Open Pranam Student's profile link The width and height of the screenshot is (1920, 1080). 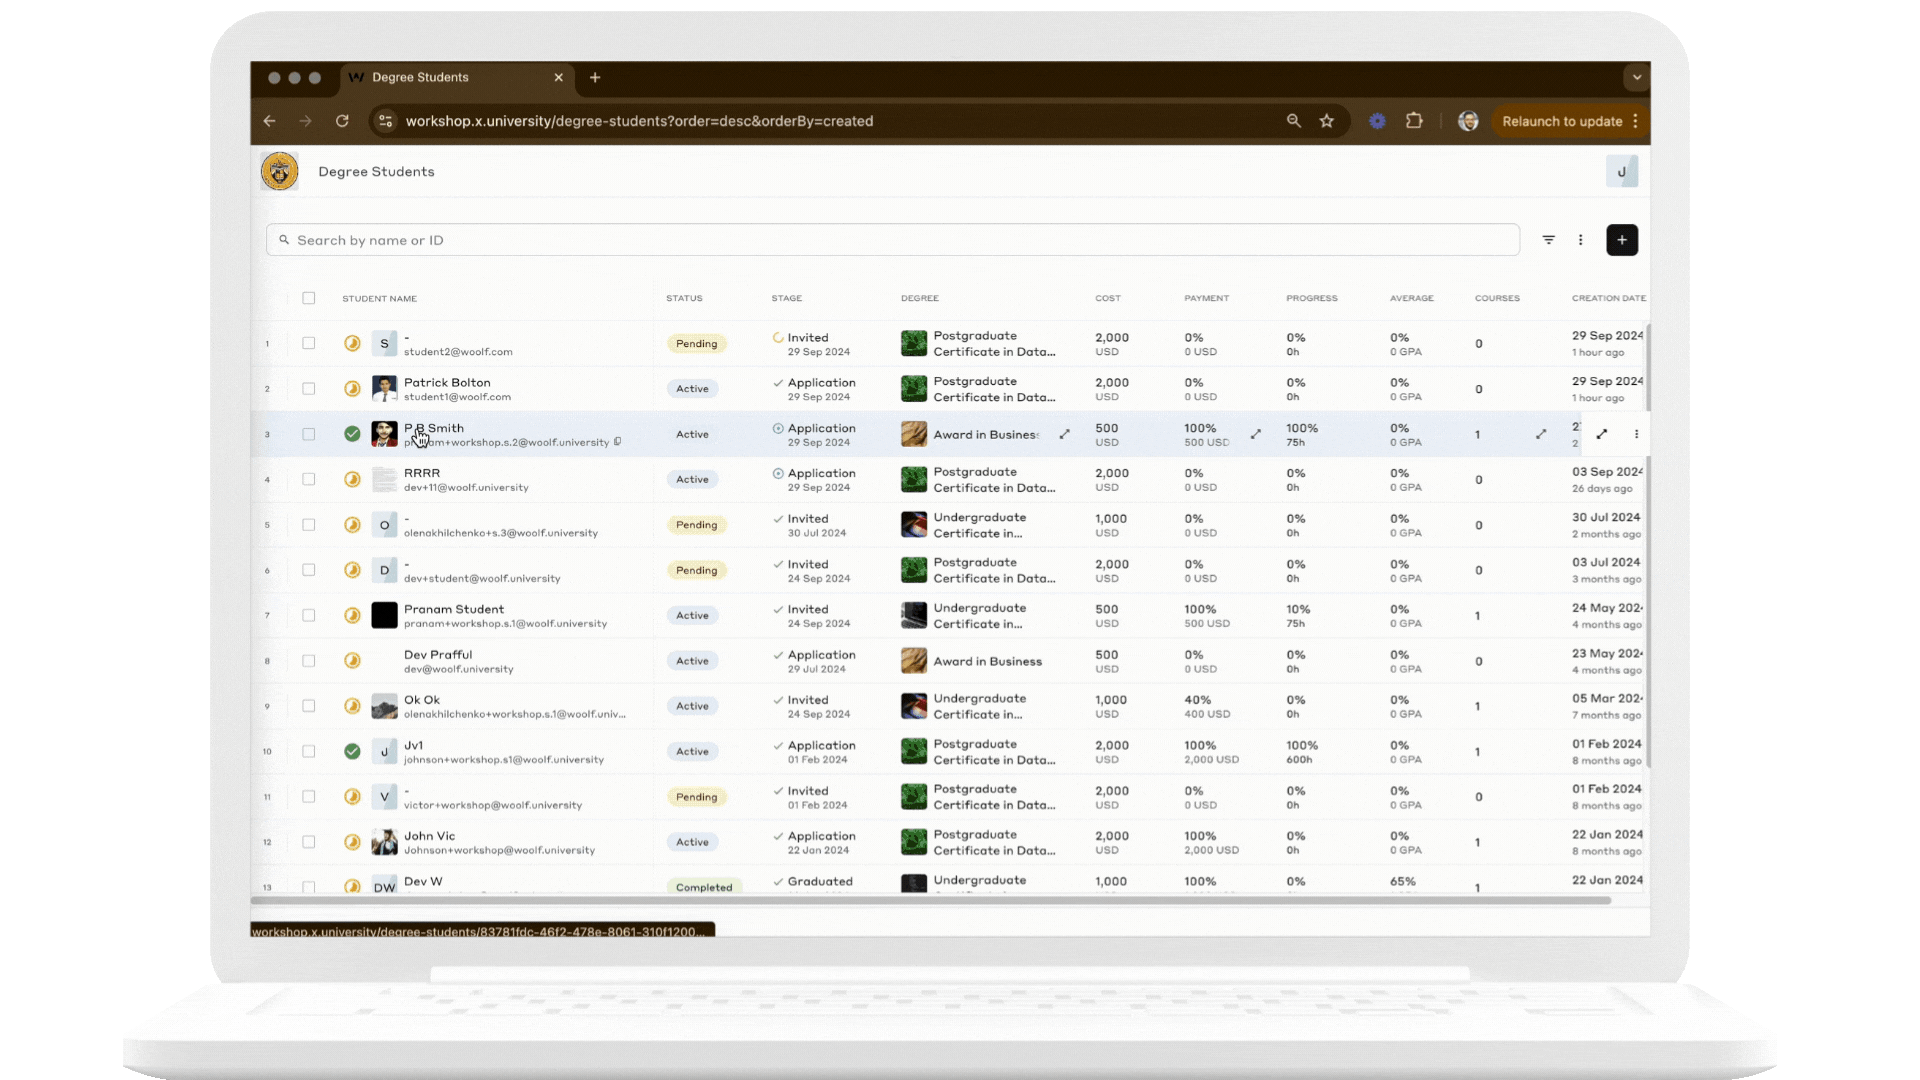(x=453, y=609)
